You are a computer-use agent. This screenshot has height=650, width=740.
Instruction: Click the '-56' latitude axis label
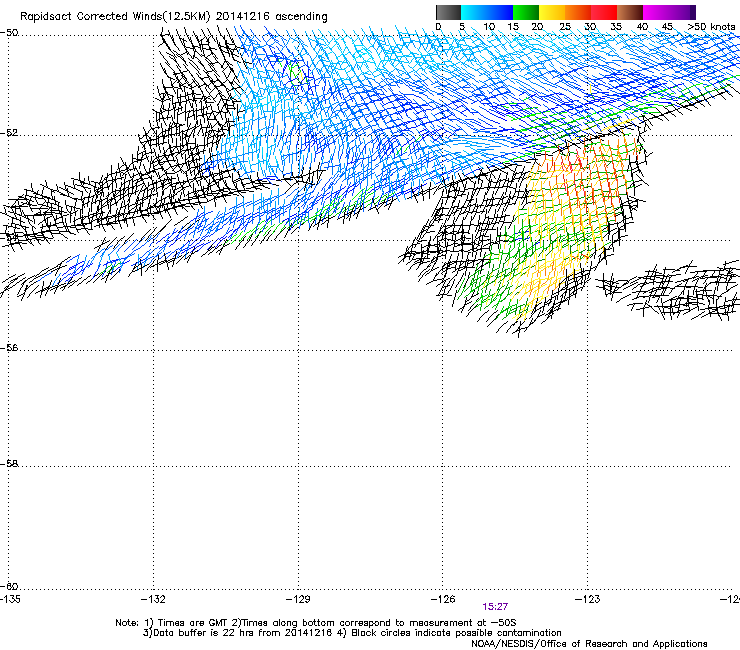(9, 348)
